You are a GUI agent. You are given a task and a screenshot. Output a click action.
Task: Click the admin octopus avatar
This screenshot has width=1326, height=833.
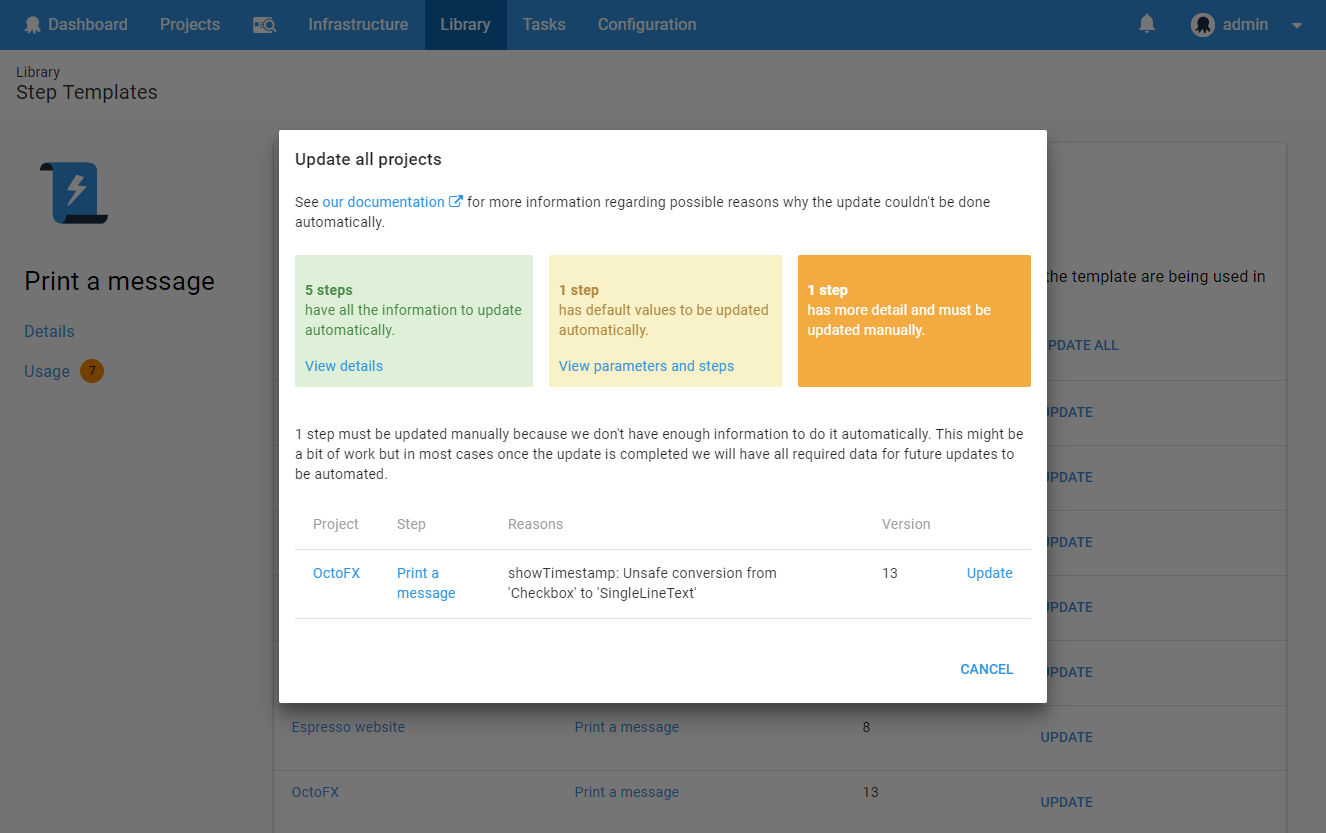[1202, 24]
